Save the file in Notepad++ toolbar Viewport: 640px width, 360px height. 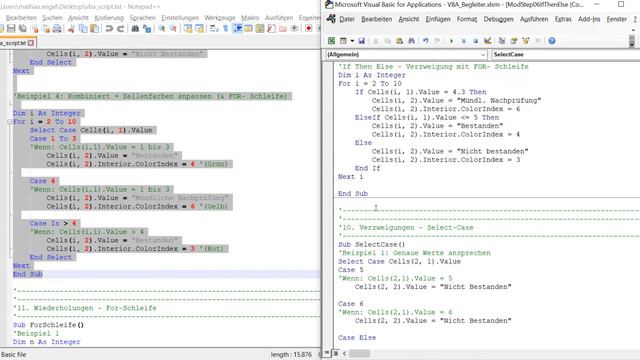[x=11, y=29]
